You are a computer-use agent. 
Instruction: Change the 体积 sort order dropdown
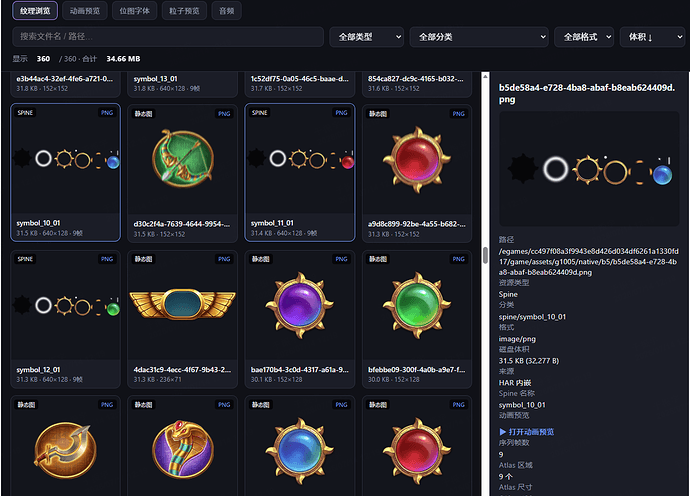(652, 37)
